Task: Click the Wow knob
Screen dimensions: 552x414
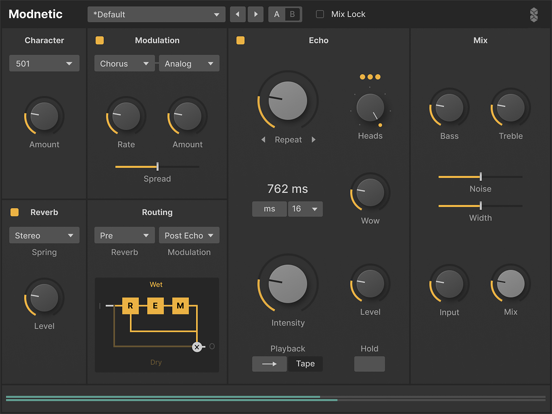Action: pos(370,192)
